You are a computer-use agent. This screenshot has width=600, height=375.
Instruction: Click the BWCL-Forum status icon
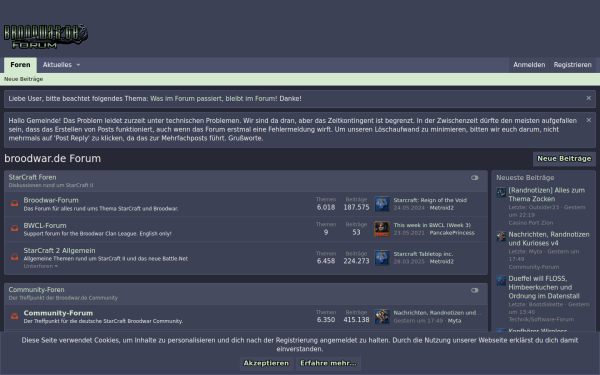coord(15,228)
